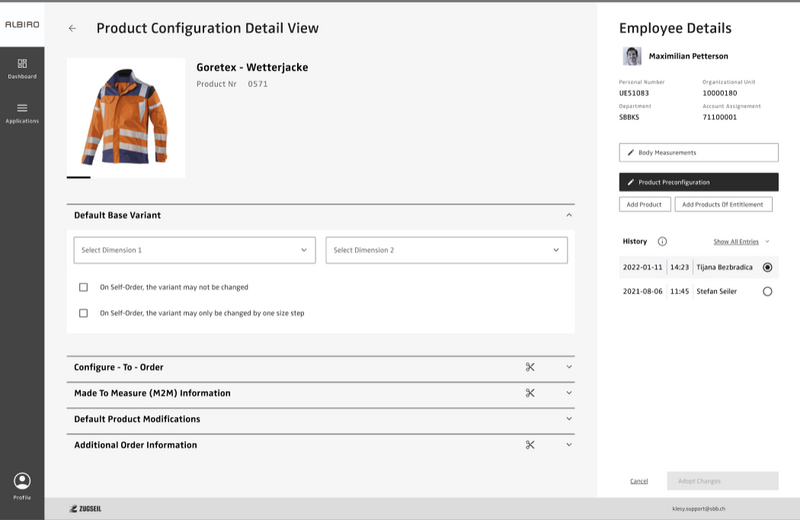Click scissors icon on Additional Order Information
Image resolution: width=800 pixels, height=520 pixels.
point(530,445)
